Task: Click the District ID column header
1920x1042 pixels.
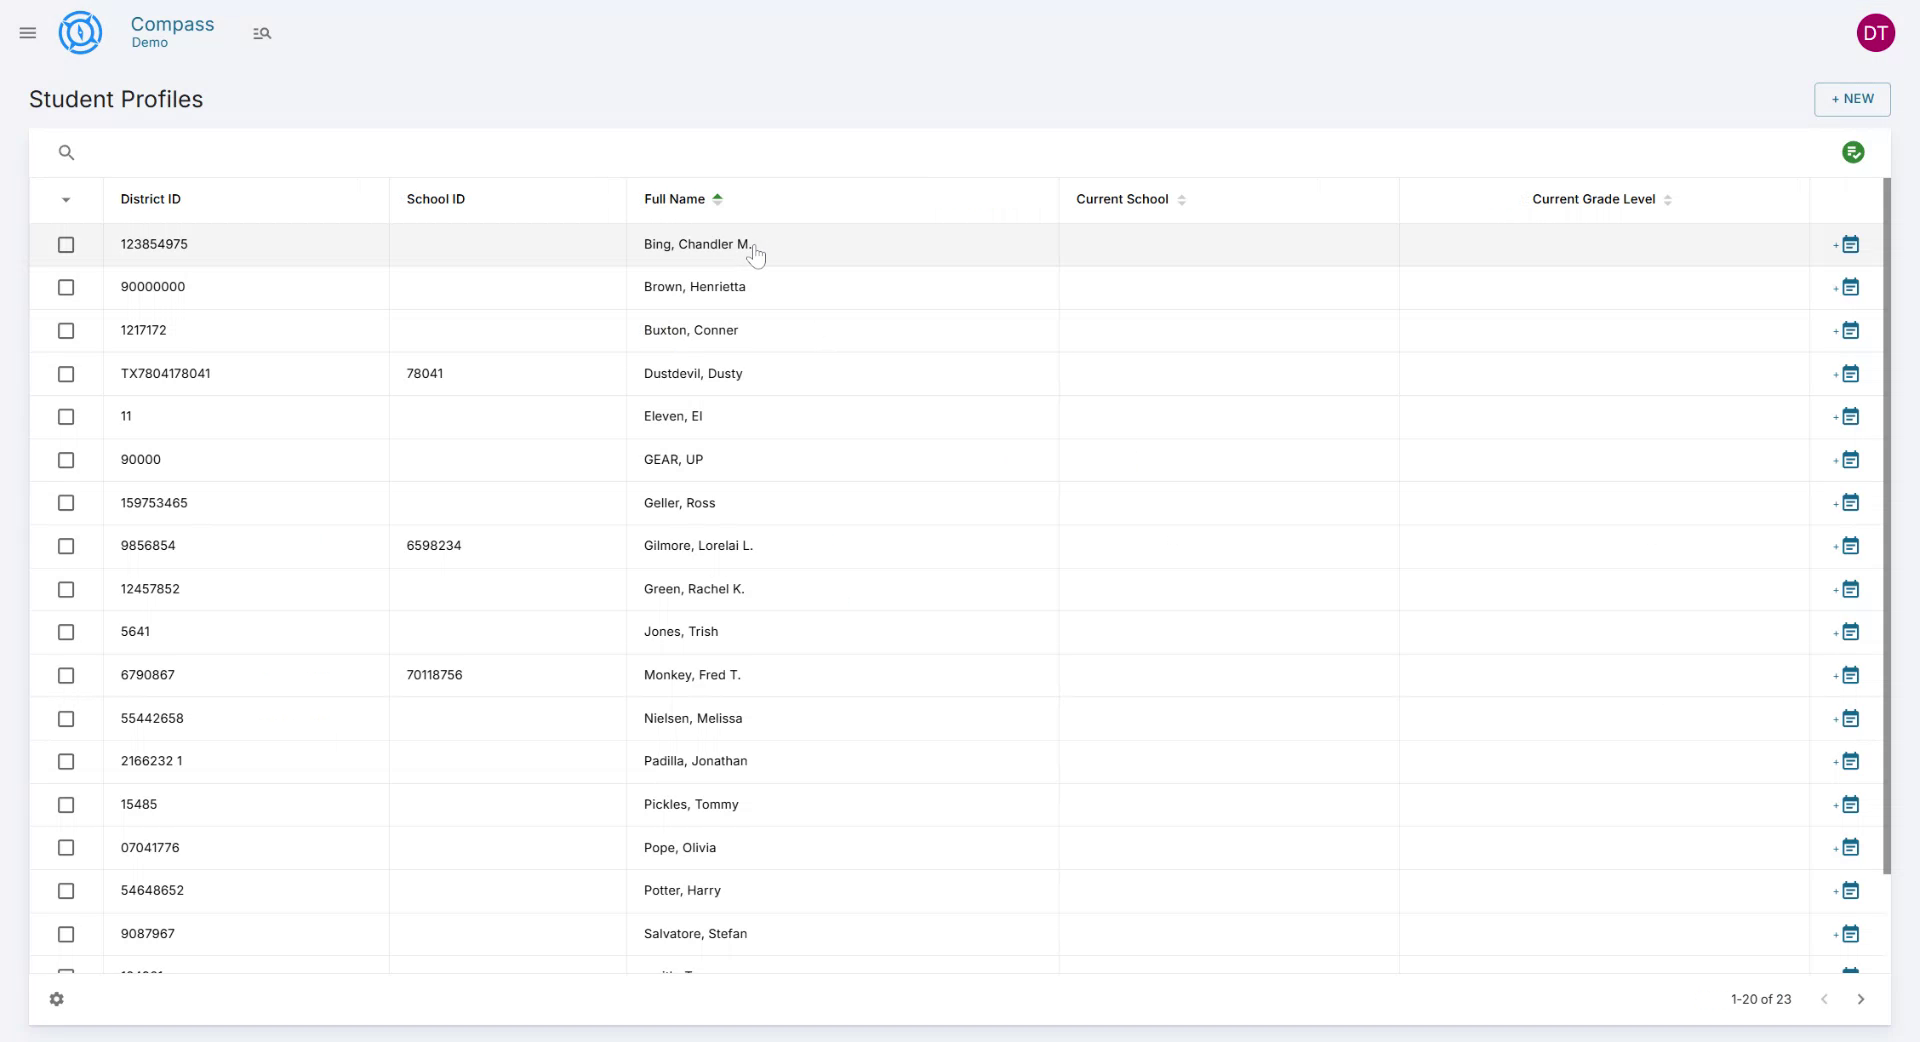Action: 151,200
